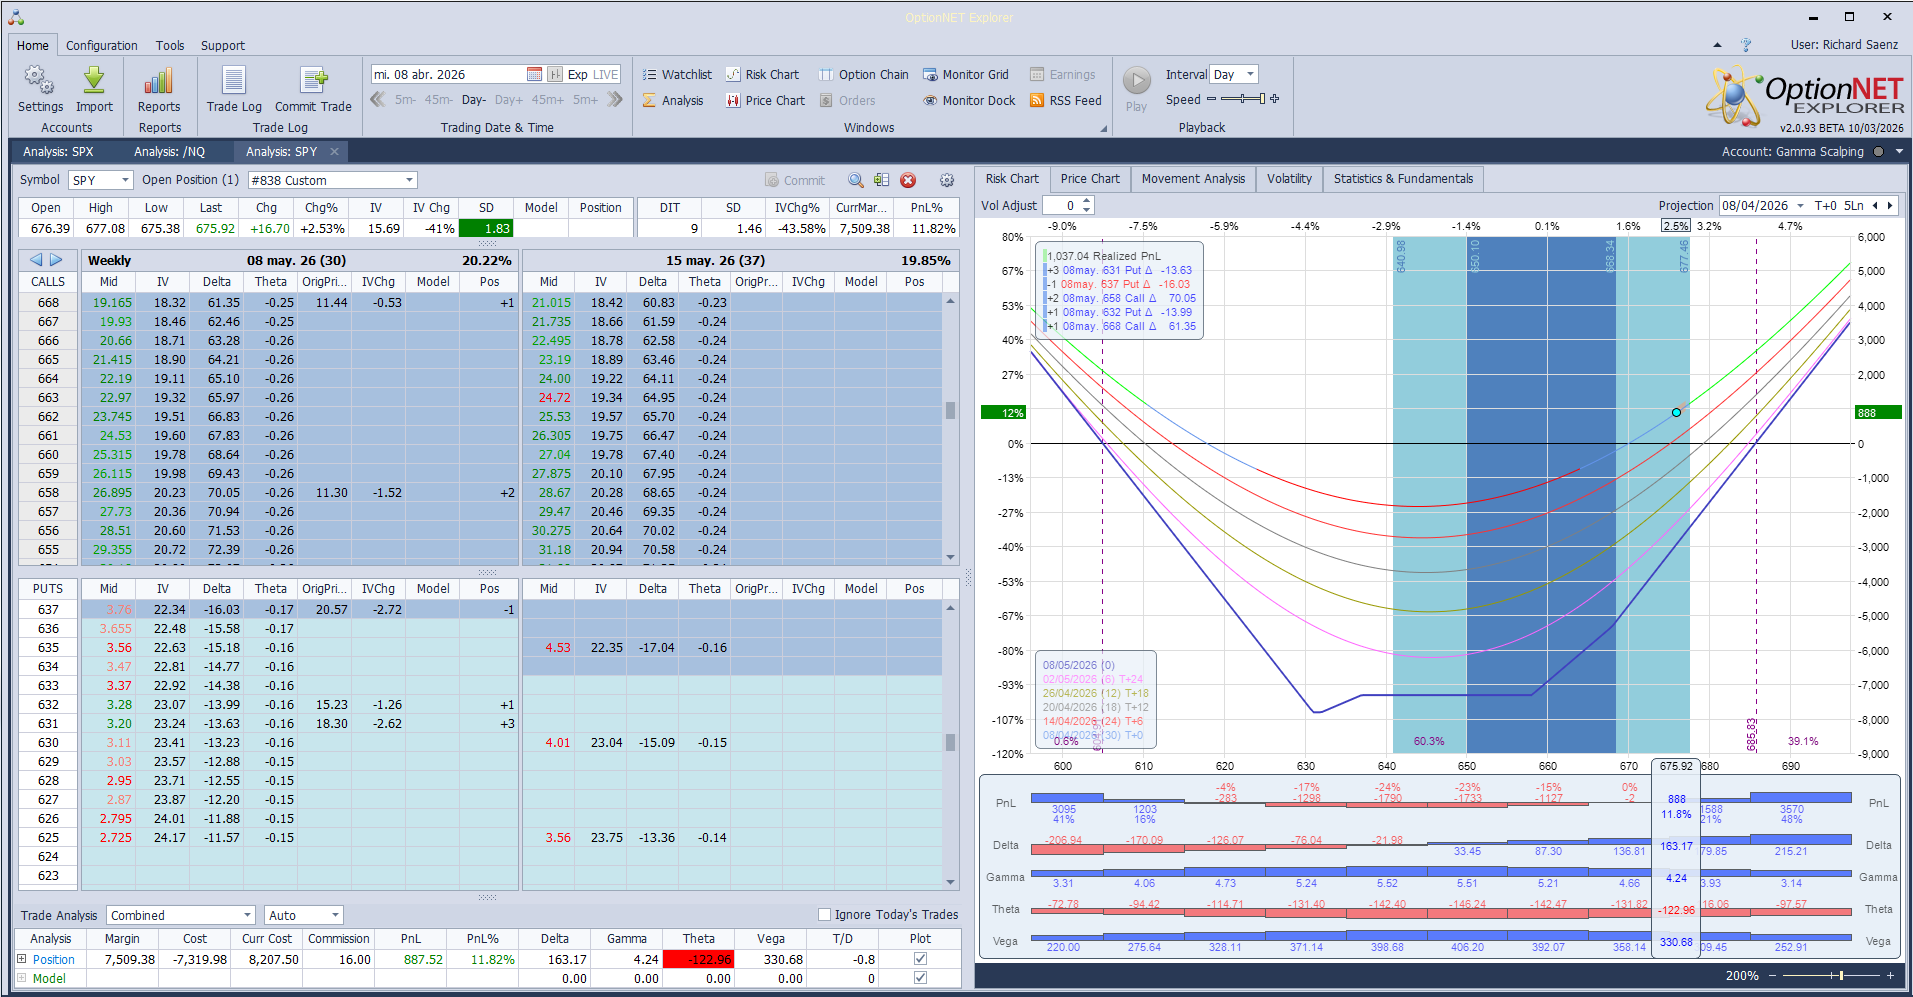The height and width of the screenshot is (997, 1913).
Task: Open the Trade Log icon
Action: point(234,81)
